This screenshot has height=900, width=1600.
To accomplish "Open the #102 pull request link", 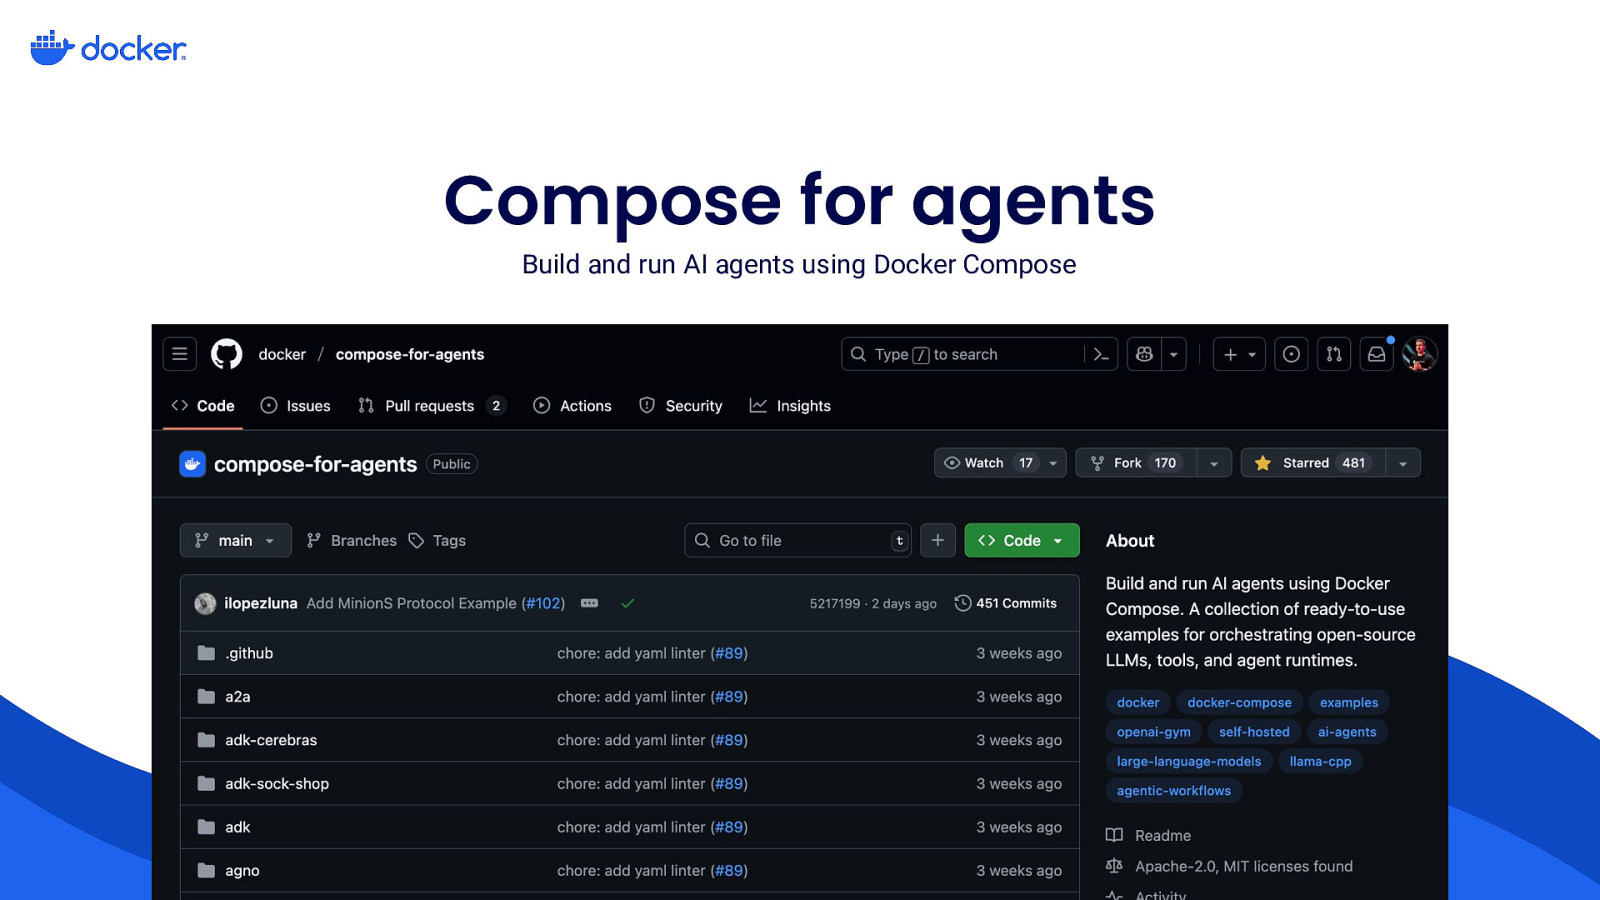I will [543, 603].
